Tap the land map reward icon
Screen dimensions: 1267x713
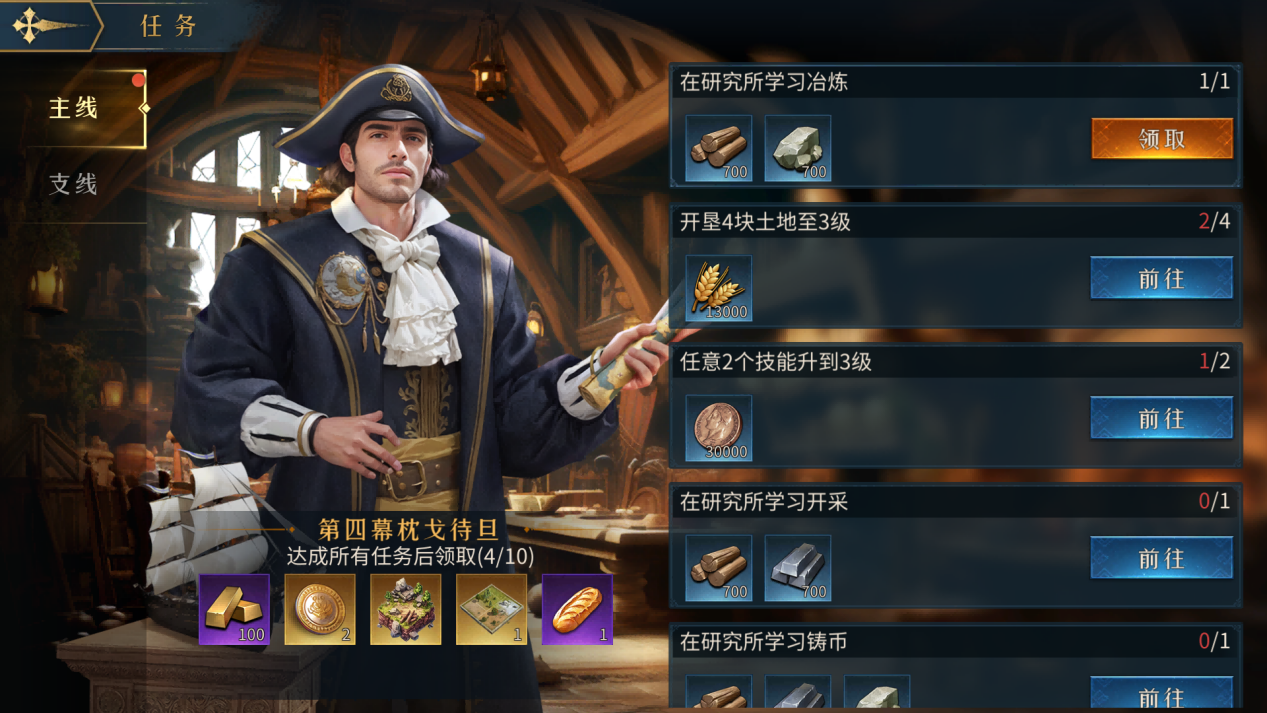coord(491,609)
